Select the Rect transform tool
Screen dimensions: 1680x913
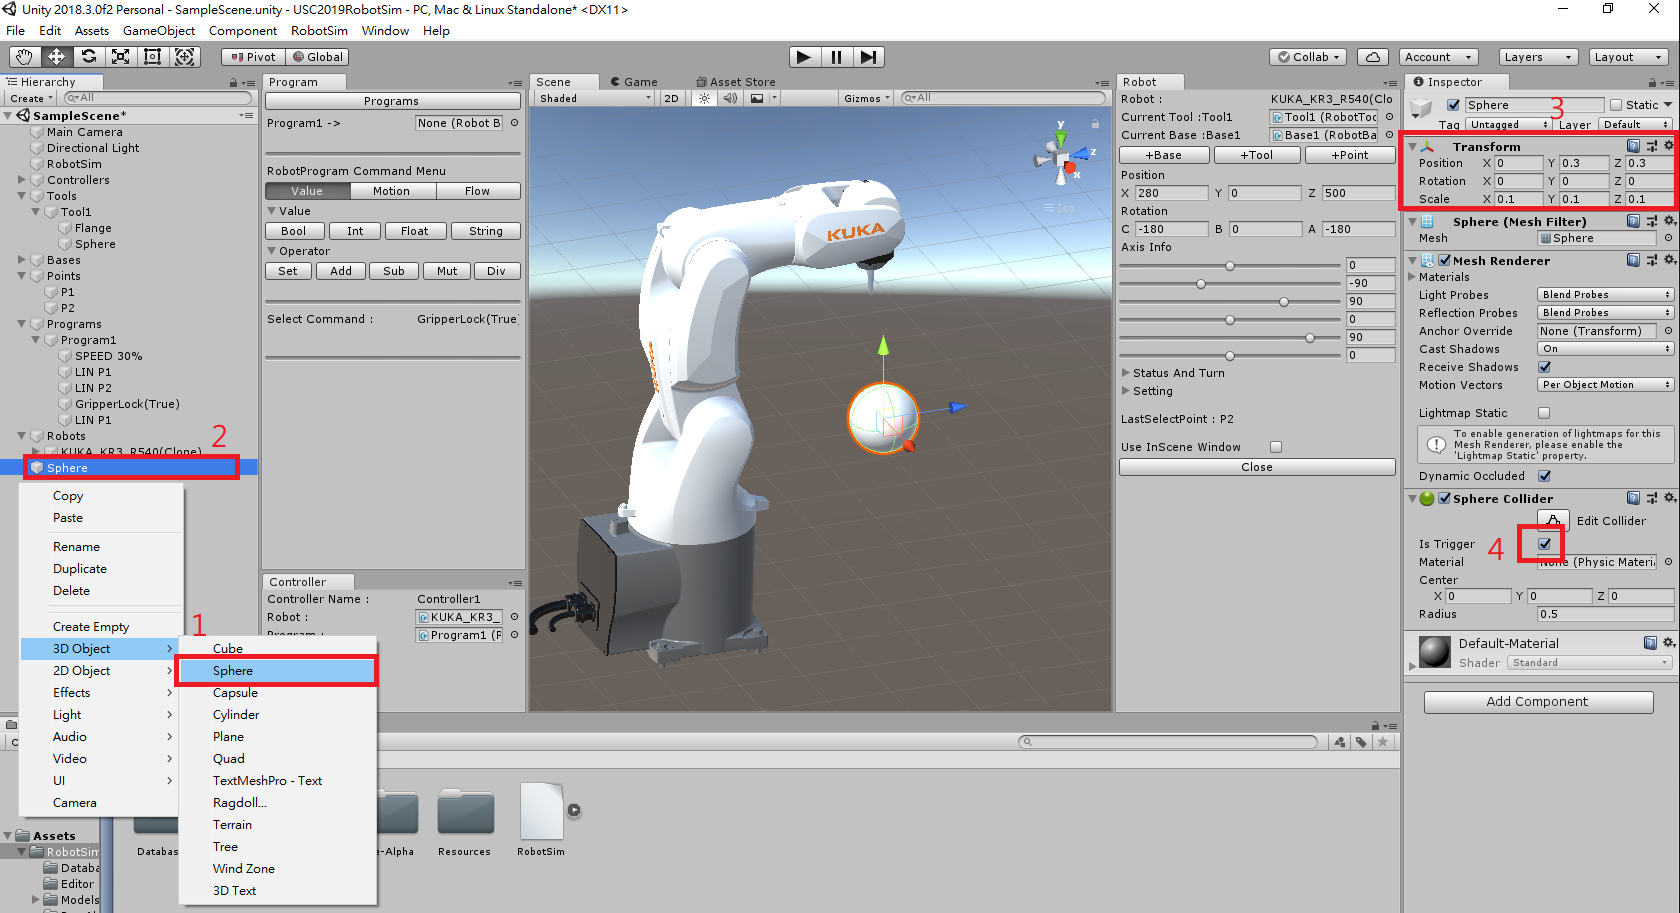[152, 57]
